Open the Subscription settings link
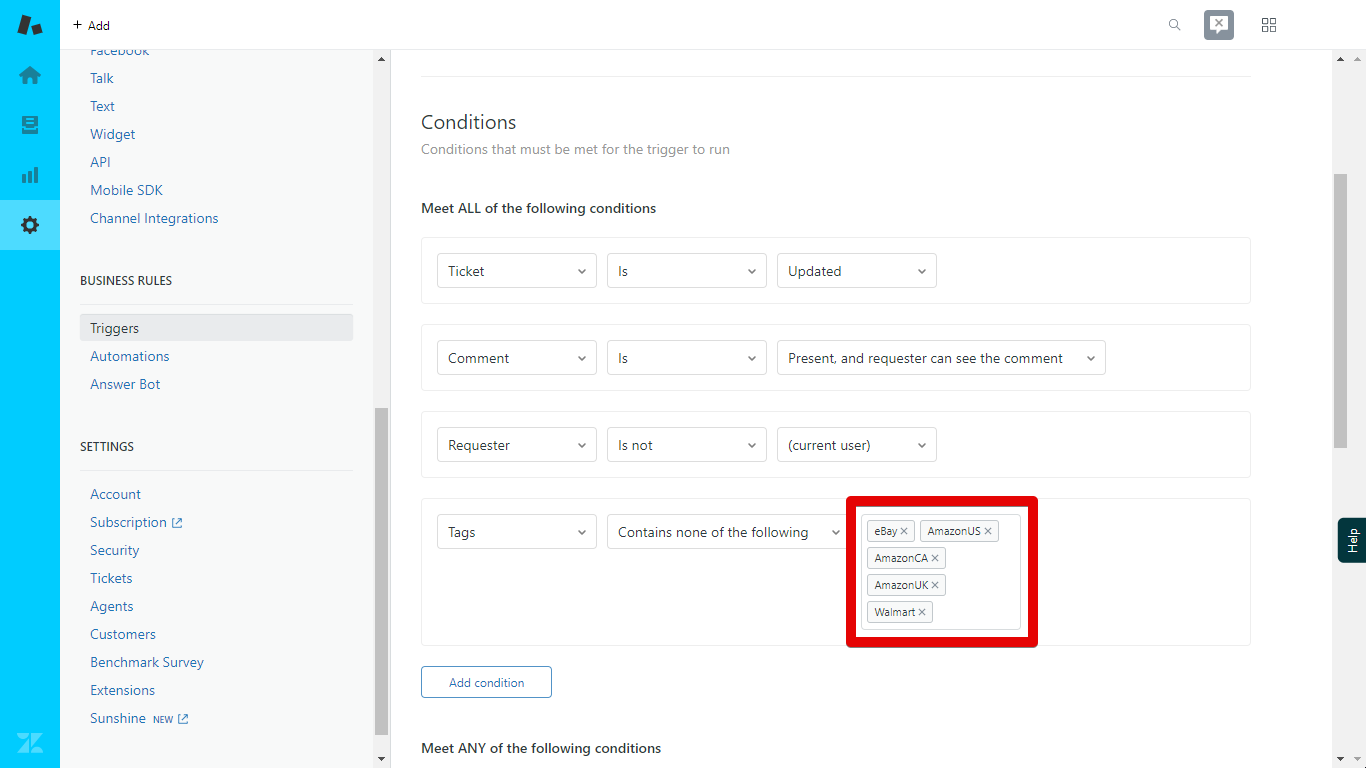 pos(130,521)
